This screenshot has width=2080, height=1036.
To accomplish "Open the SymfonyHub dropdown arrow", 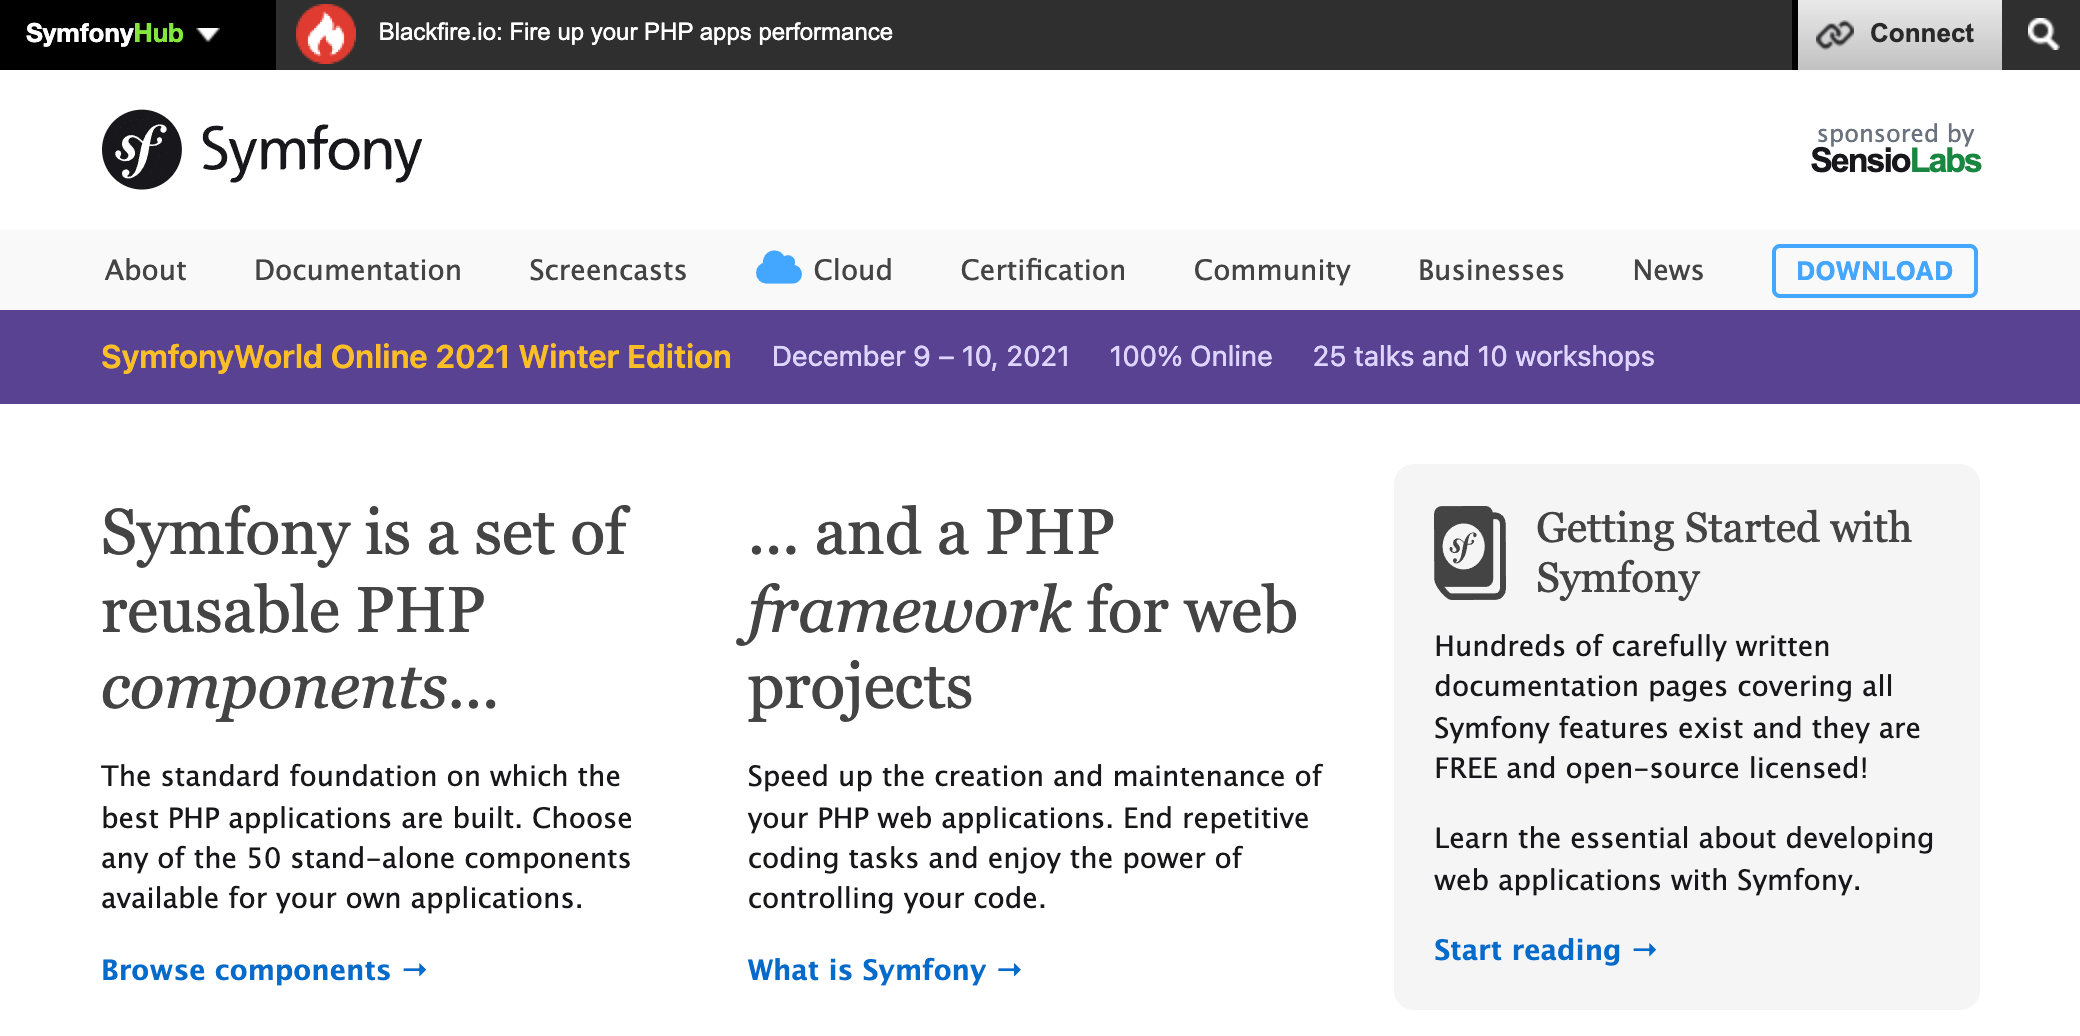I will (x=208, y=35).
